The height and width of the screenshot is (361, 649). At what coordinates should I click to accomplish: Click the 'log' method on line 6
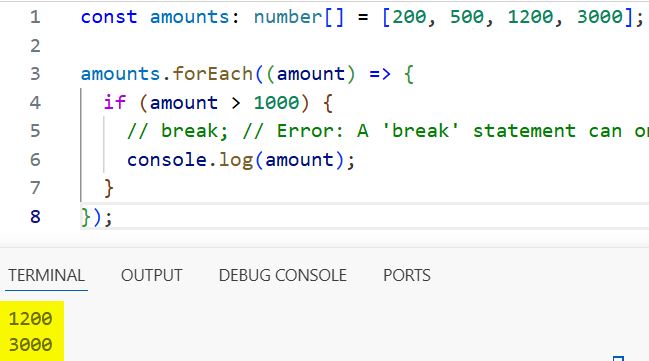pyautogui.click(x=236, y=161)
